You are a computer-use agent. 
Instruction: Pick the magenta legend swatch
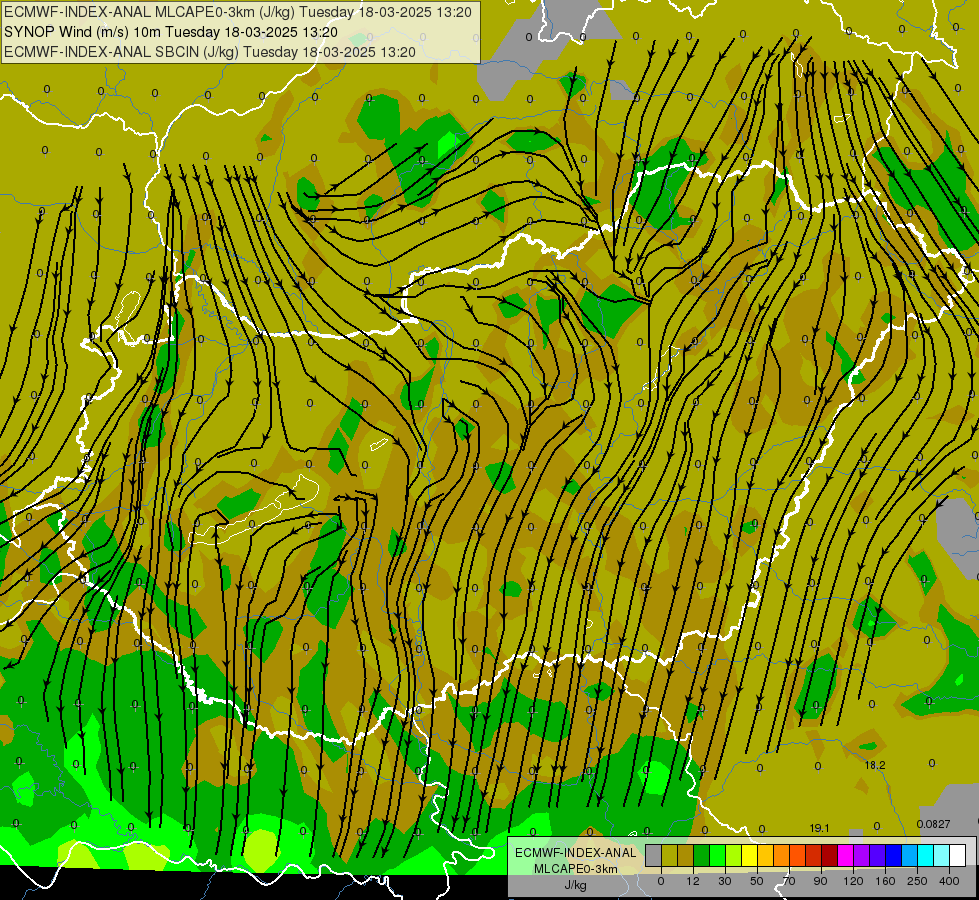coord(845,856)
